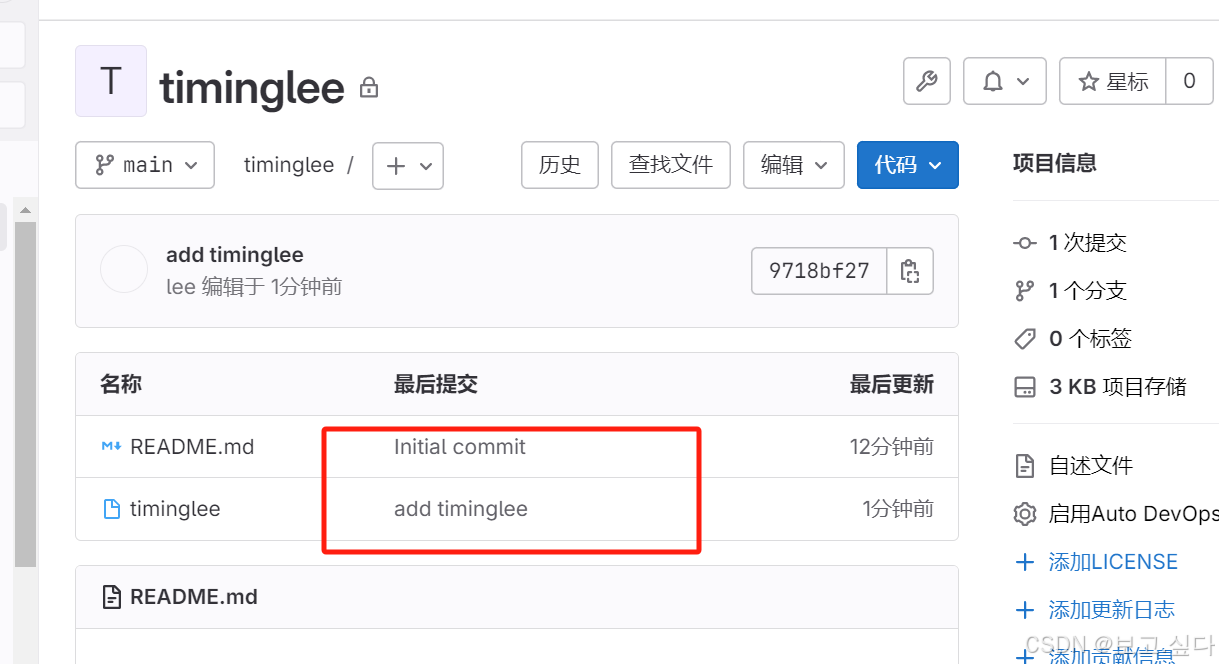Click the 自述文件 link in project info
Screen dimensions: 1219x664
[x=1082, y=465]
